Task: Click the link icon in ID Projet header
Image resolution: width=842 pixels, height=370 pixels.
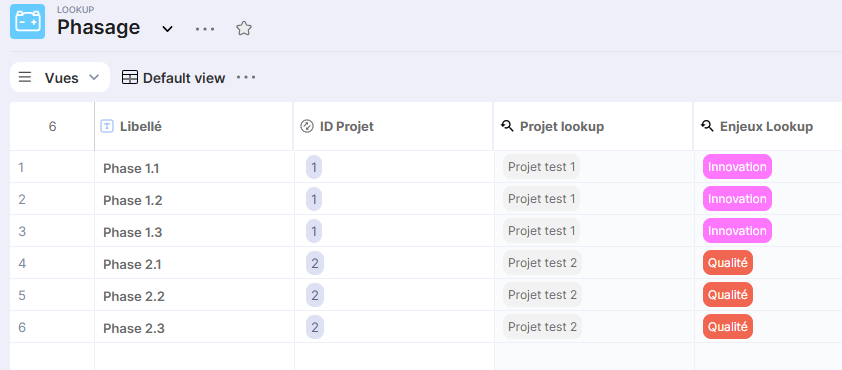Action: pos(307,127)
